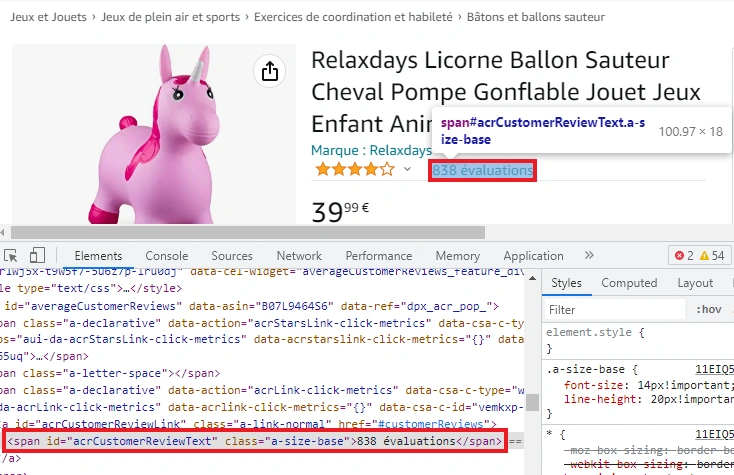Click the star rating icons

(x=355, y=169)
